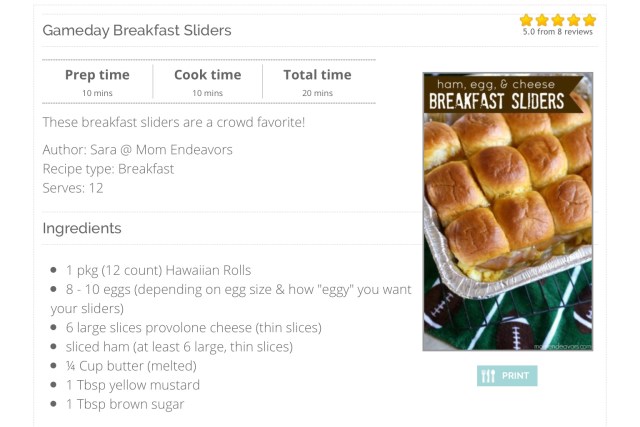Screen dimensions: 640x427
Task: Click the yellow mustard ingredient item
Action: (x=132, y=385)
